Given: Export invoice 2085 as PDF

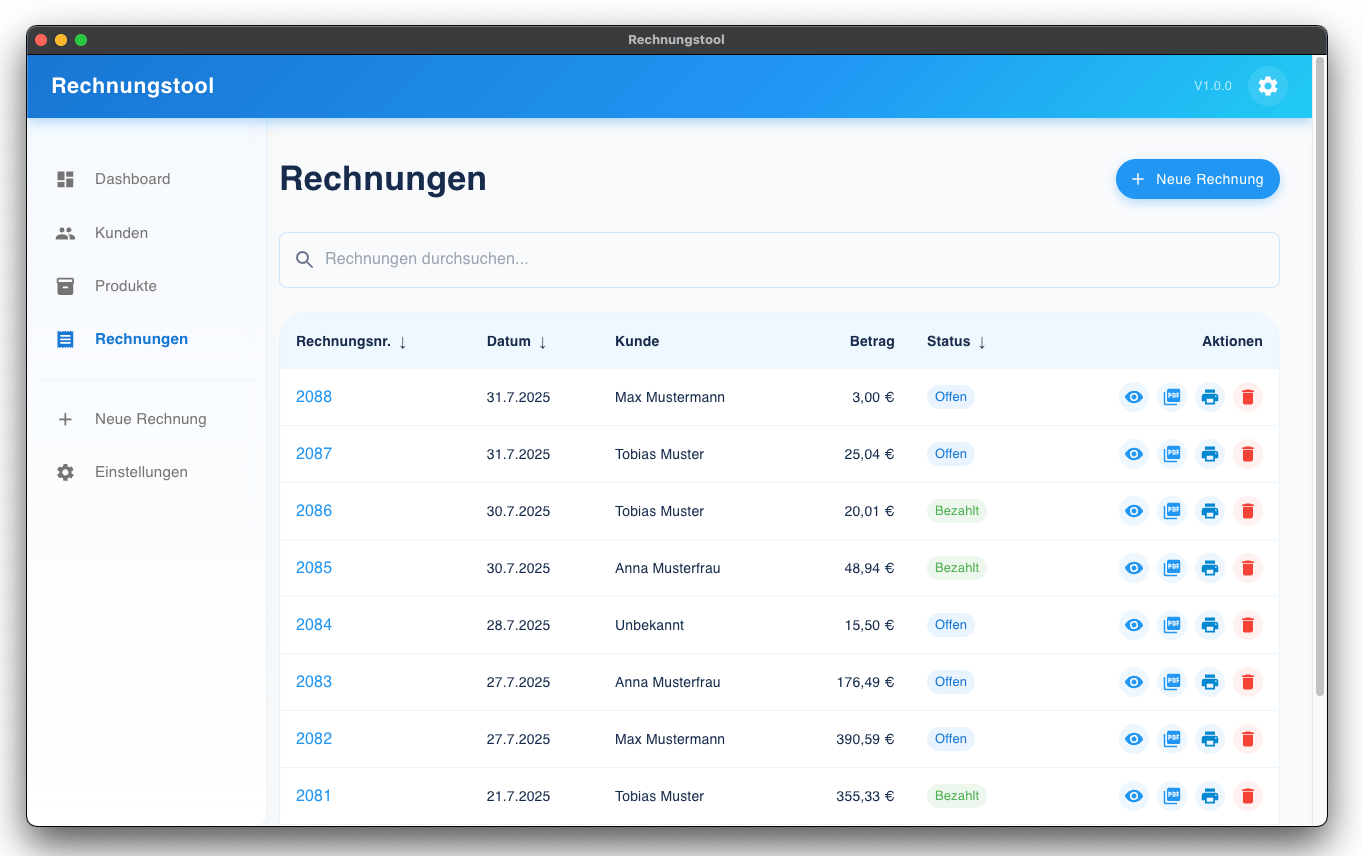Looking at the screenshot, I should (1172, 568).
